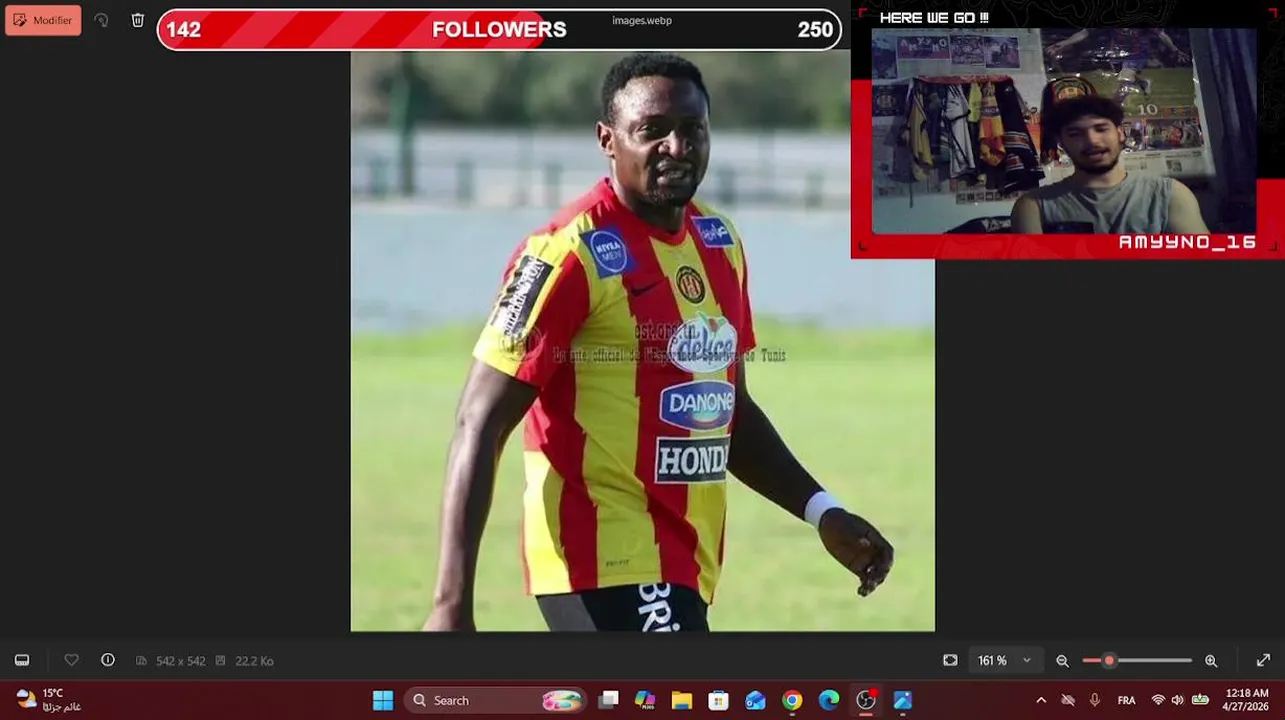Open the 161 % zoom dropdown
This screenshot has width=1285, height=720.
(1004, 660)
